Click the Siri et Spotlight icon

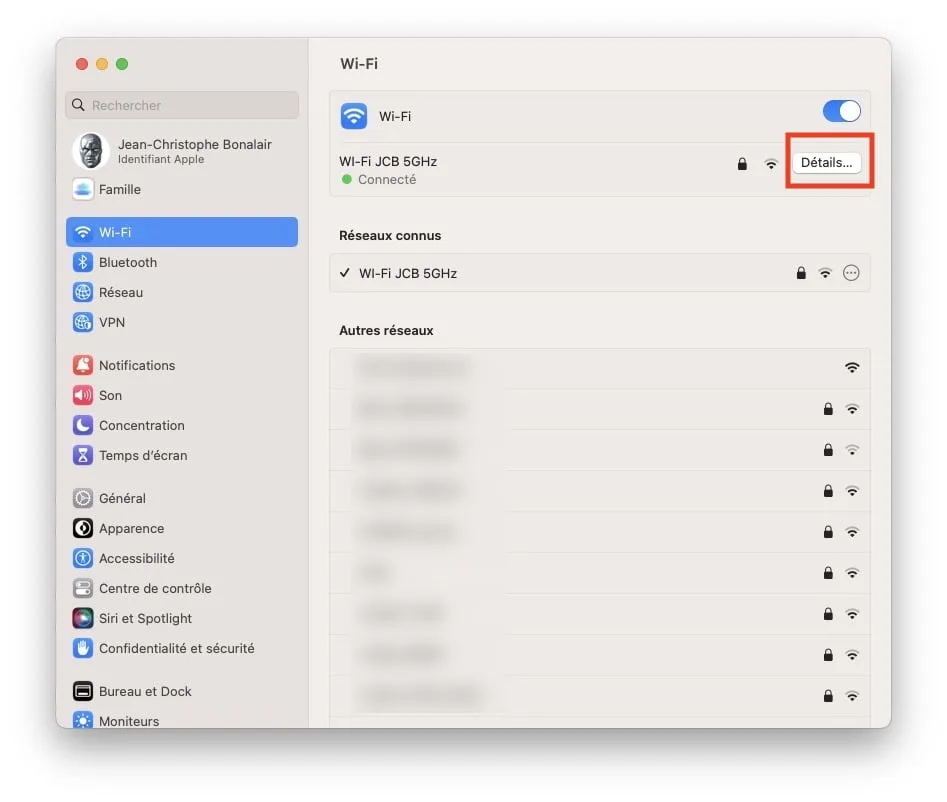[x=83, y=618]
